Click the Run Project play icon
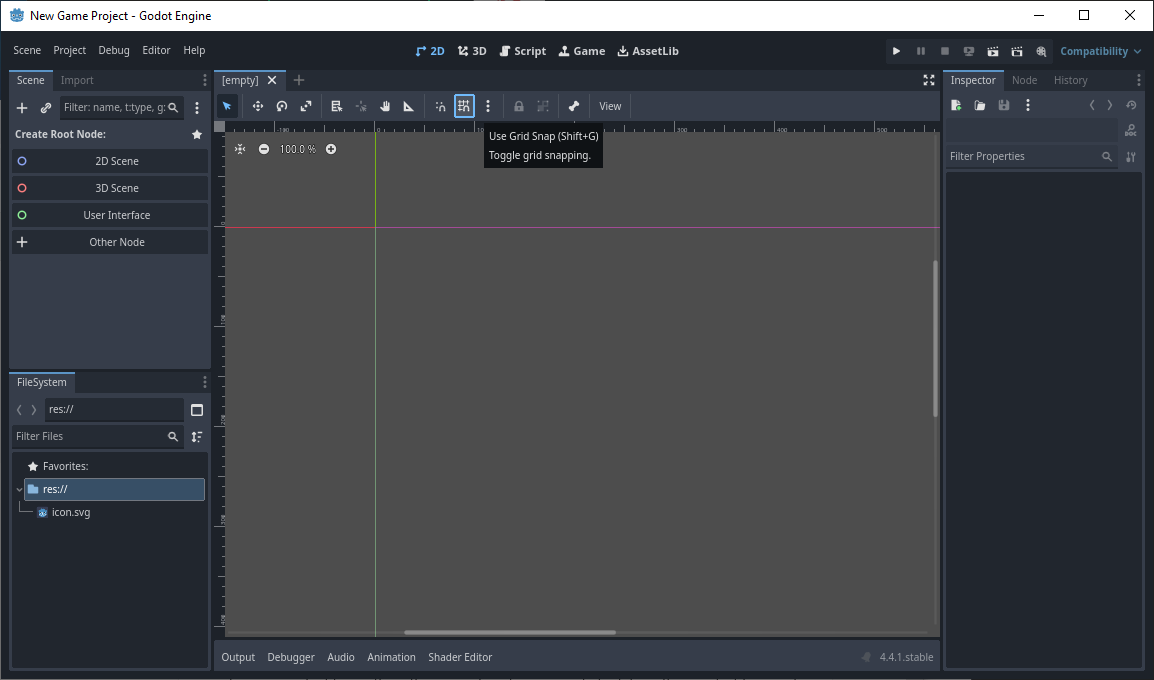The image size is (1154, 680). pyautogui.click(x=896, y=51)
